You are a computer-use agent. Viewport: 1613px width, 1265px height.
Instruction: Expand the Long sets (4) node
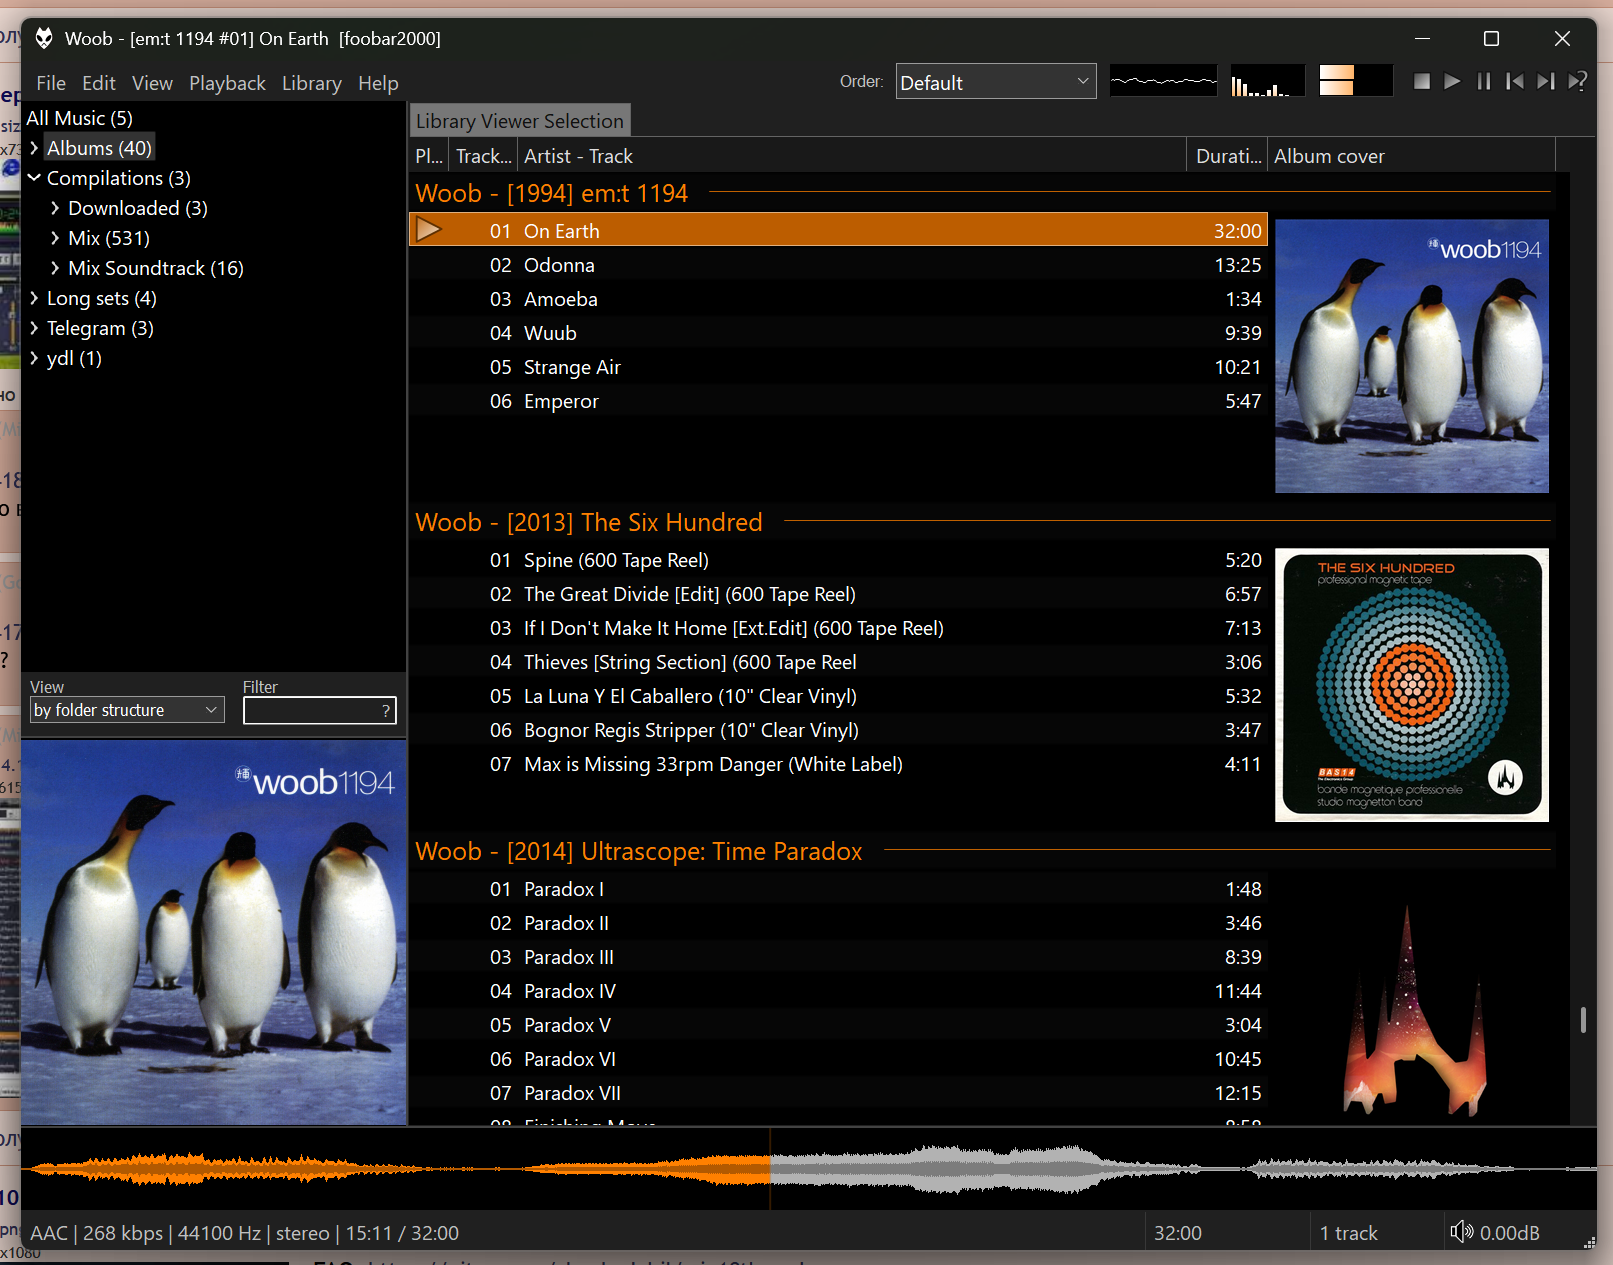34,298
